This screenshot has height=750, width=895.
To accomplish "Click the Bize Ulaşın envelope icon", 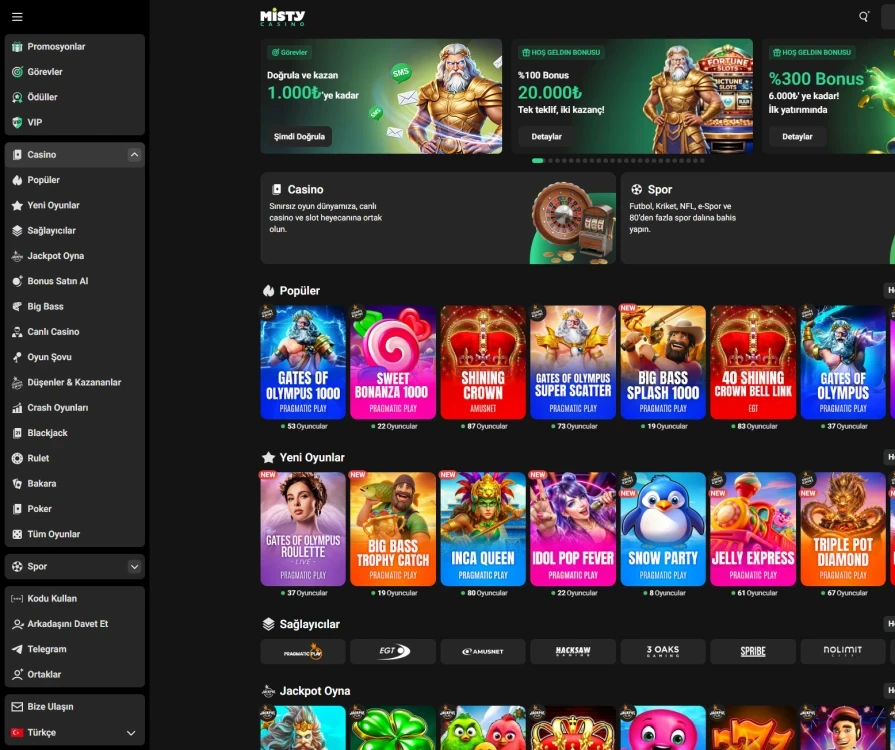I will [x=17, y=707].
